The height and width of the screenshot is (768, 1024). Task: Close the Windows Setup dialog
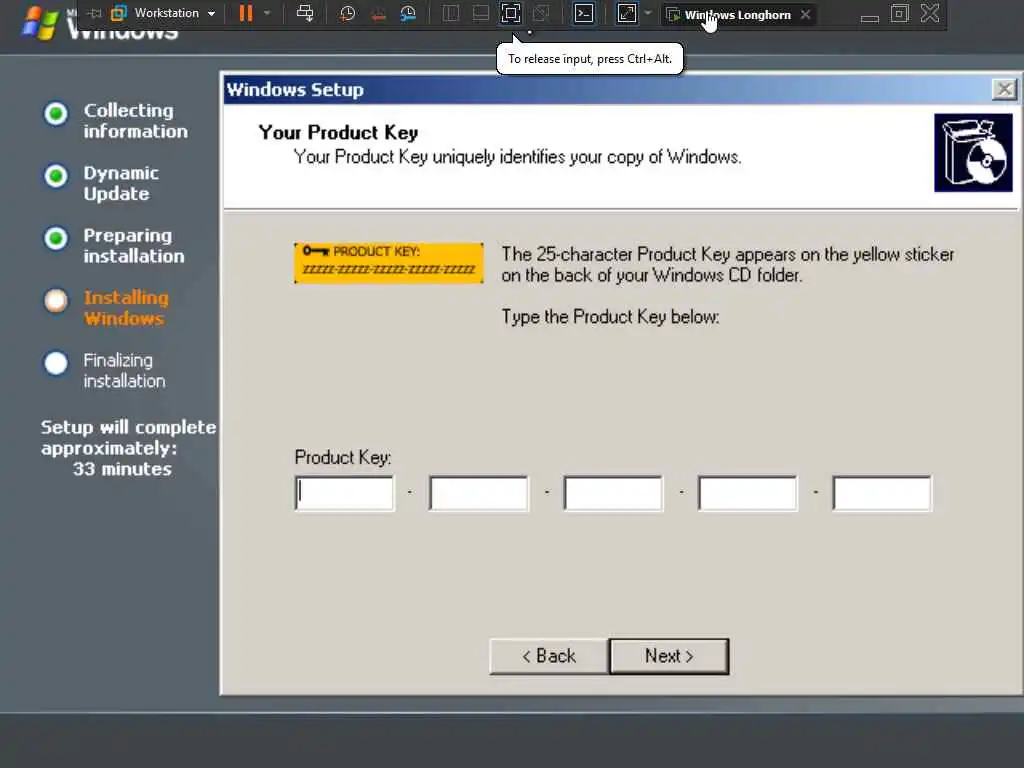point(1004,89)
